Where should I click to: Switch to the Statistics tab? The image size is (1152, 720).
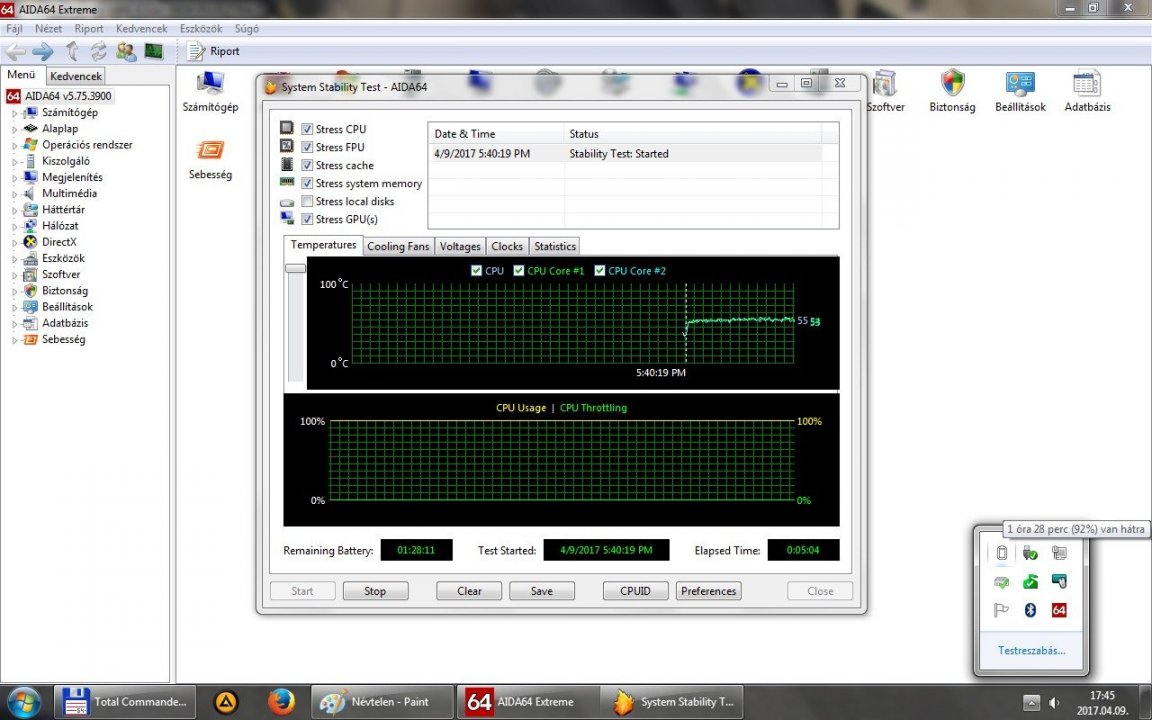(555, 246)
